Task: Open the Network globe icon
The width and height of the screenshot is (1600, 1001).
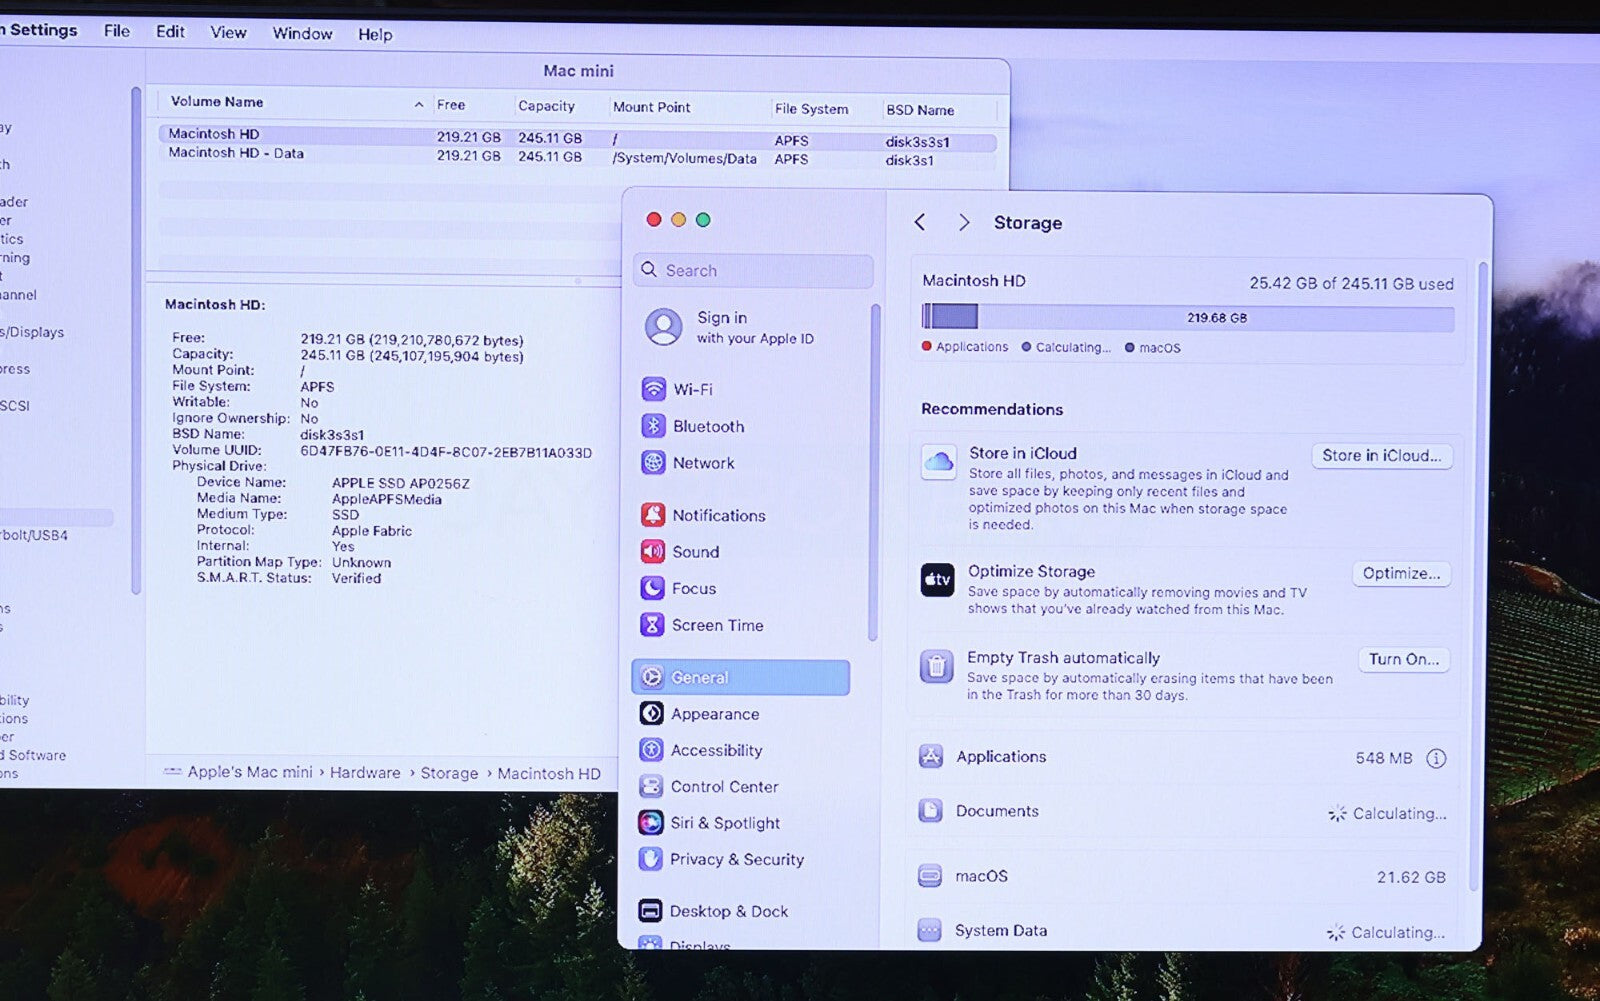Action: pos(653,463)
